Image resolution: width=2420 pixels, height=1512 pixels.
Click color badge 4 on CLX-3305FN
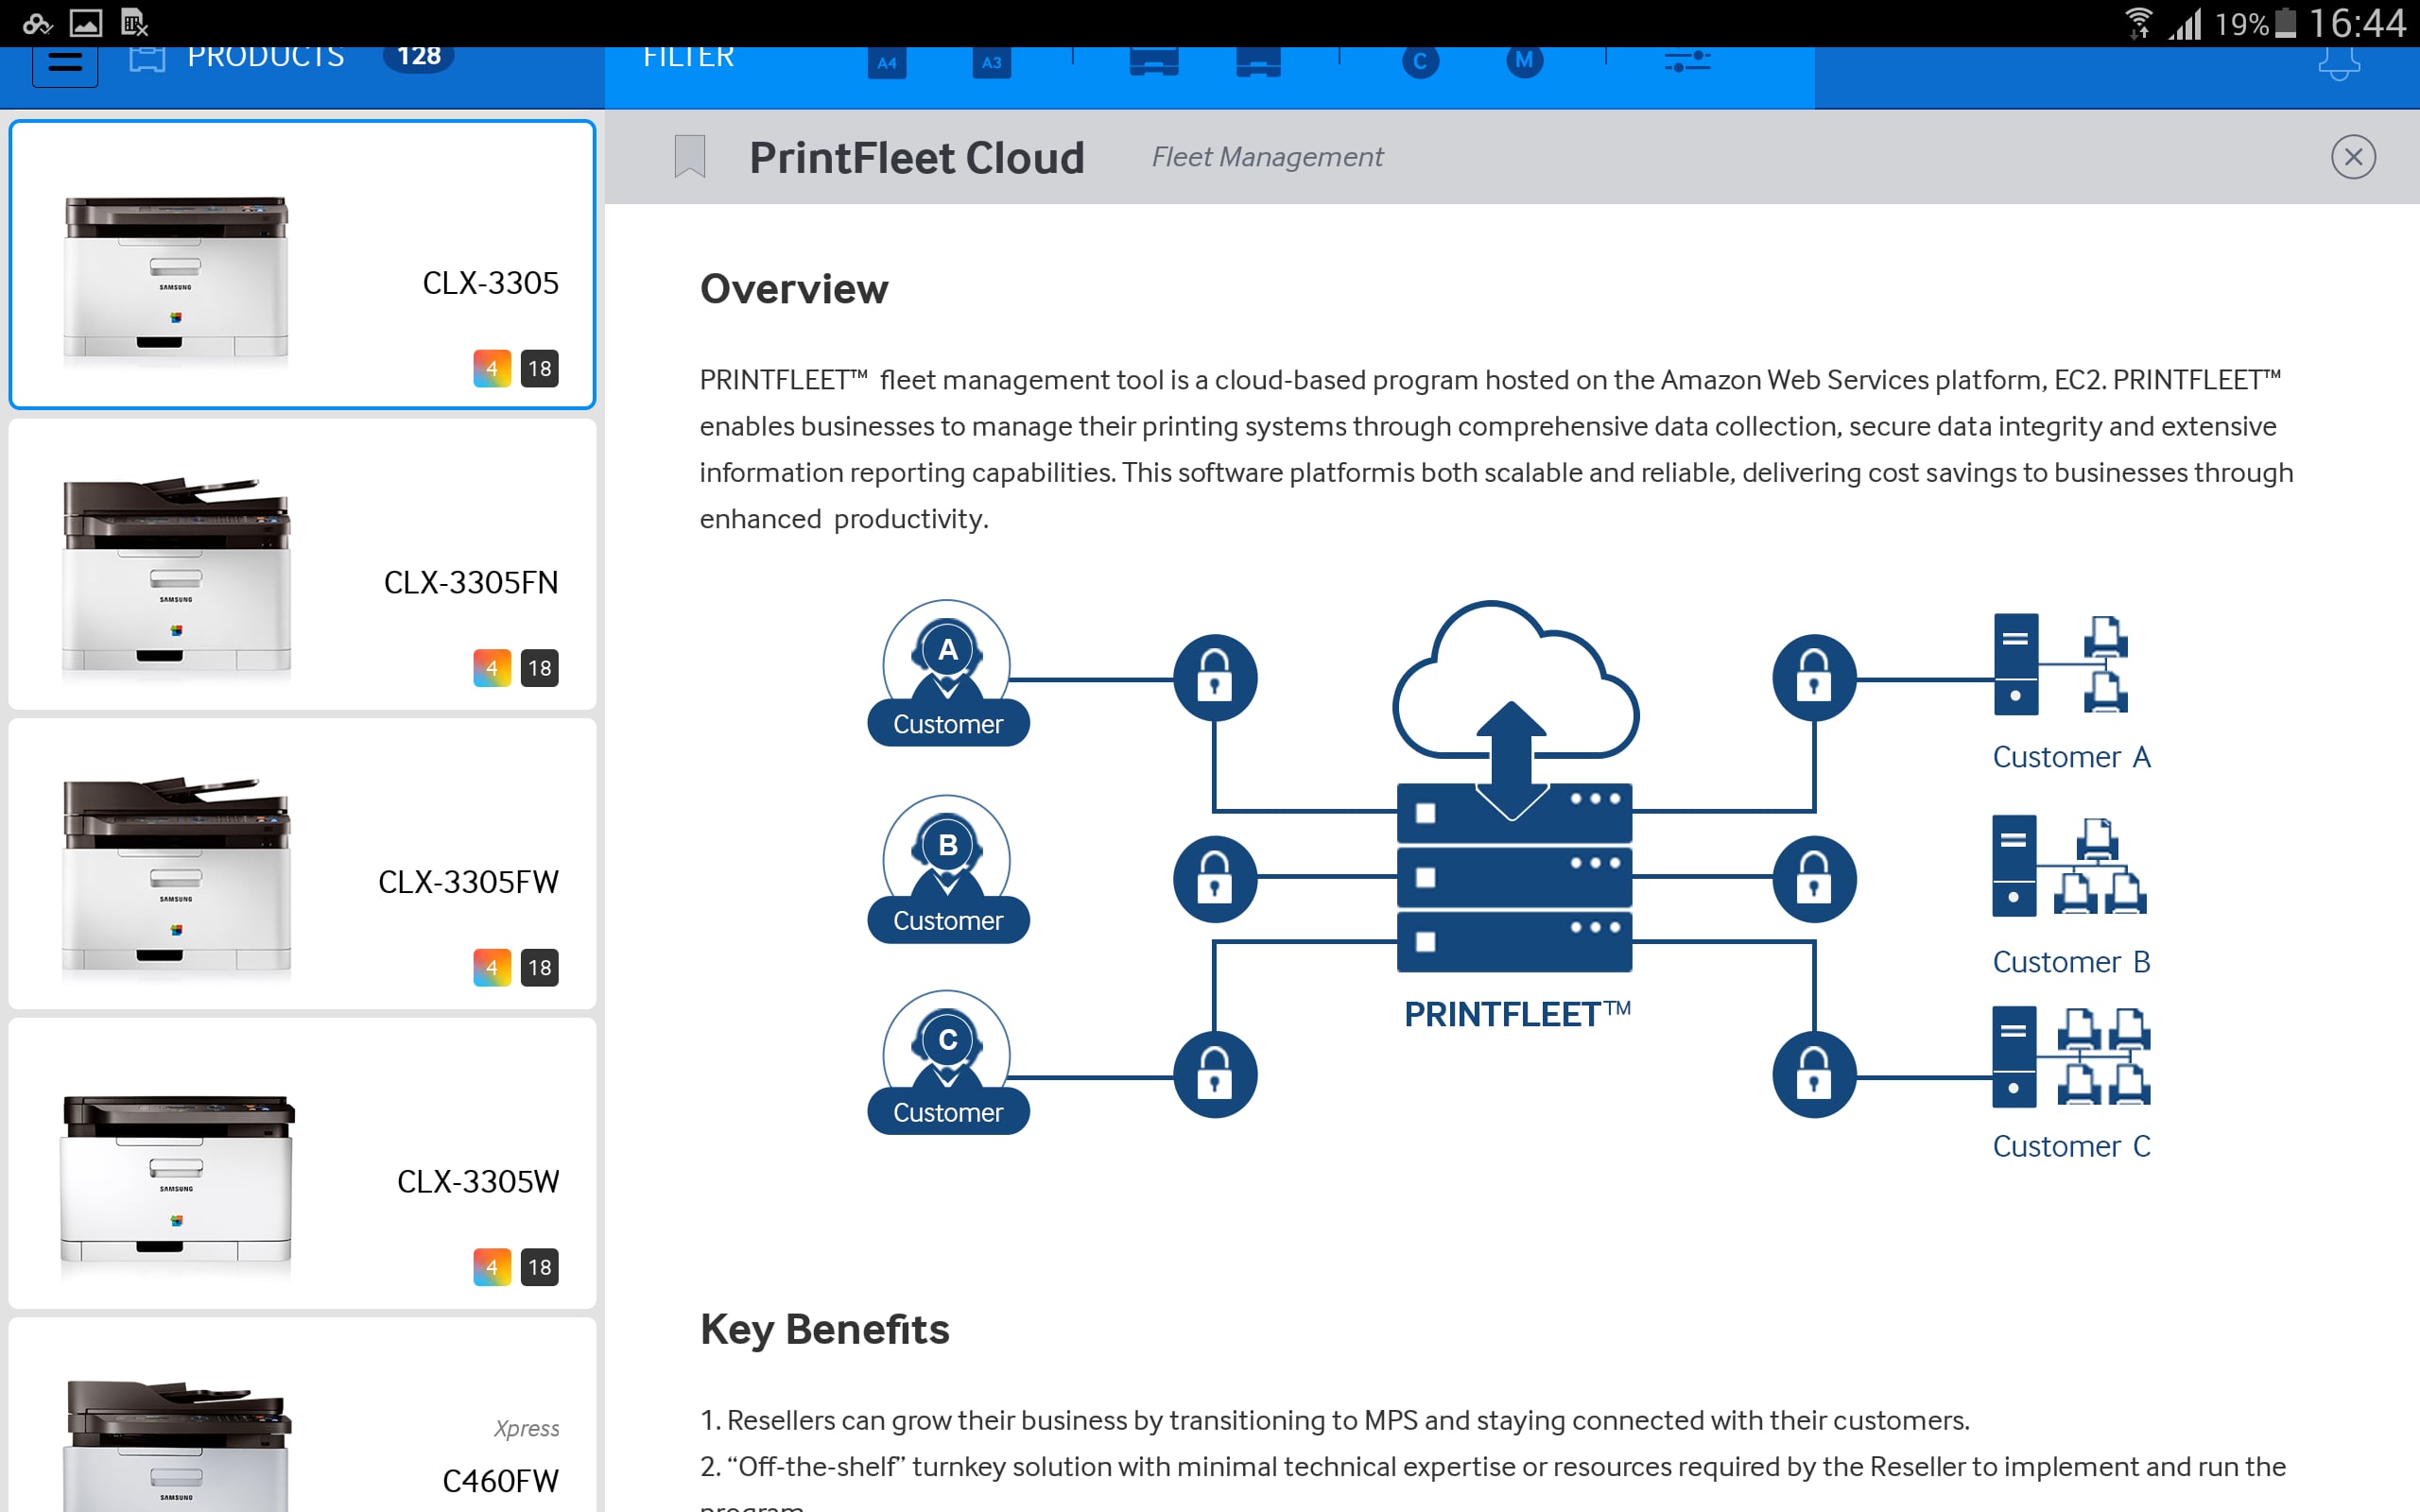tap(492, 668)
